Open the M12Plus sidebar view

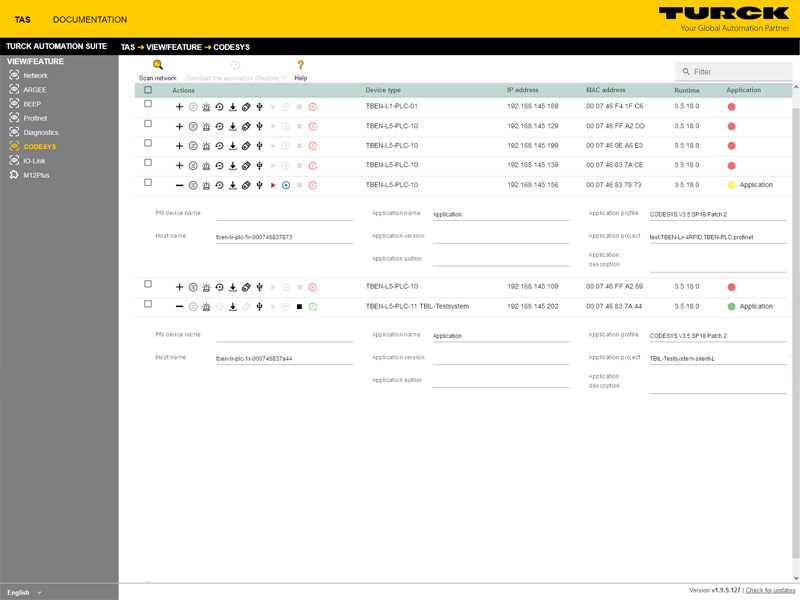coord(36,175)
